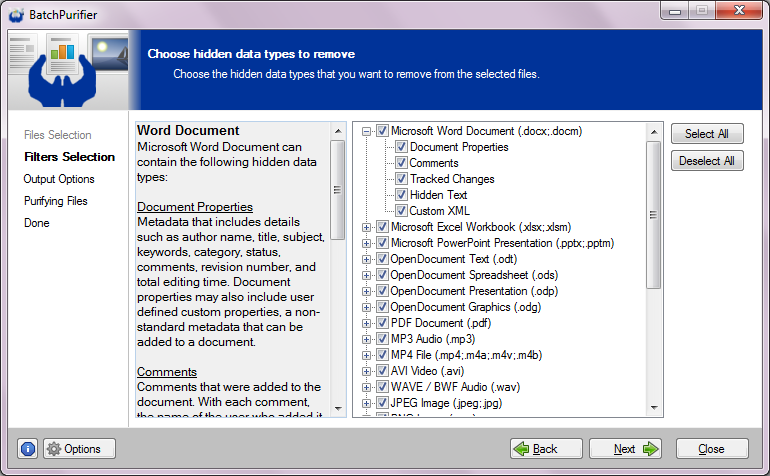
Task: Expand OpenDocument Text node
Action: click(366, 259)
